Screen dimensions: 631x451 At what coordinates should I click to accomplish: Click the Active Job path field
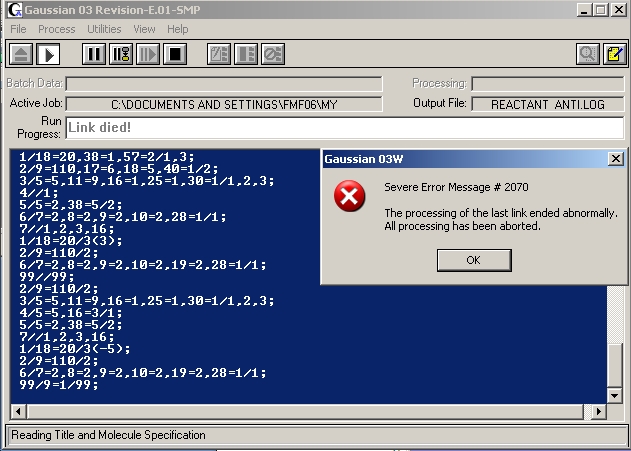tap(224, 104)
